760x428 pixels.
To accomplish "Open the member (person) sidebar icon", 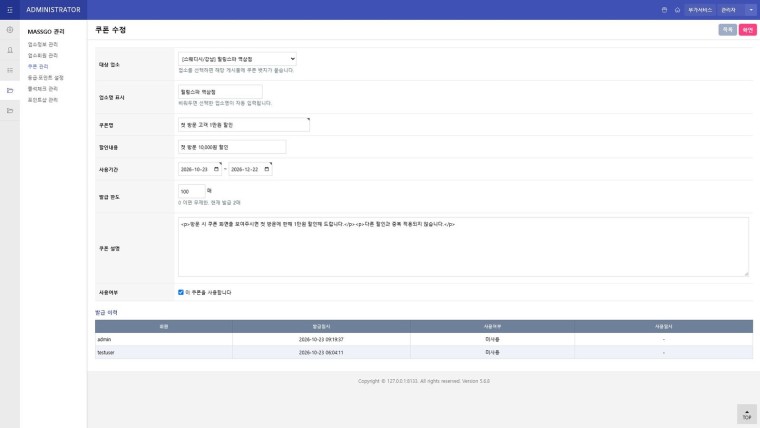I will click(x=10, y=50).
